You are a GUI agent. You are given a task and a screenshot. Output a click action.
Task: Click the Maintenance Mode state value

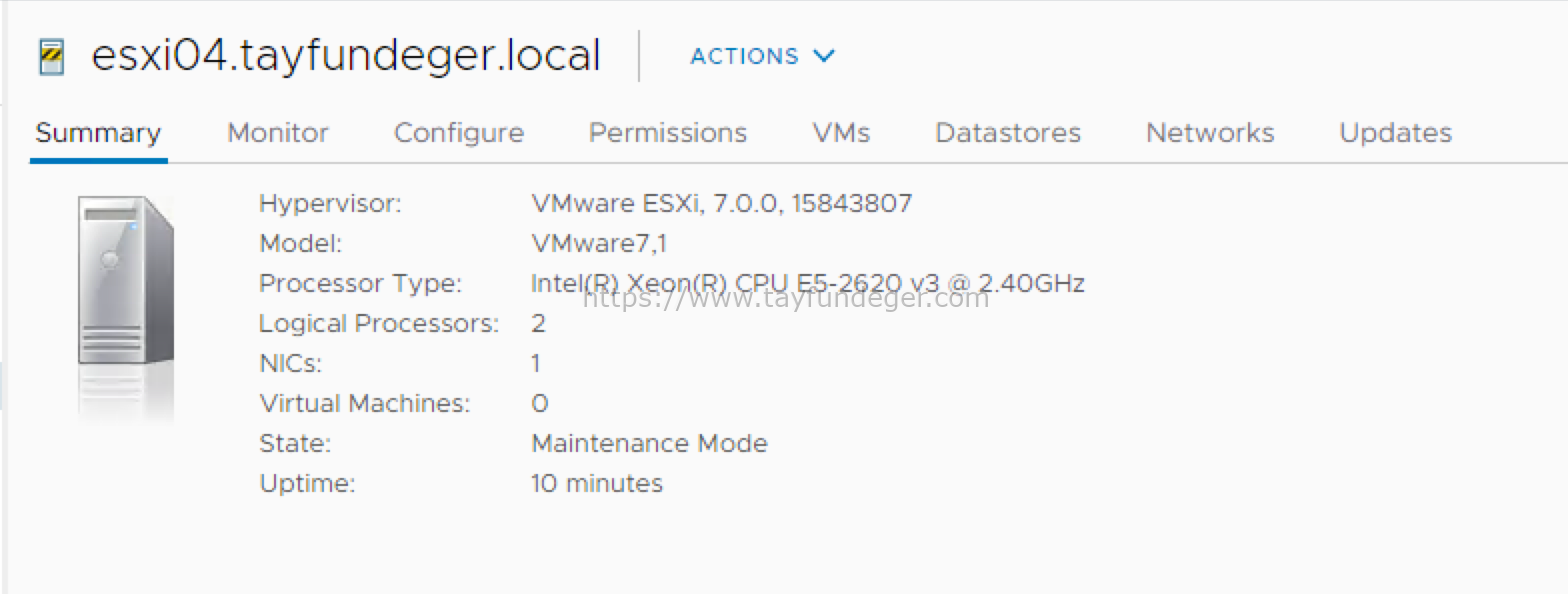(x=650, y=443)
